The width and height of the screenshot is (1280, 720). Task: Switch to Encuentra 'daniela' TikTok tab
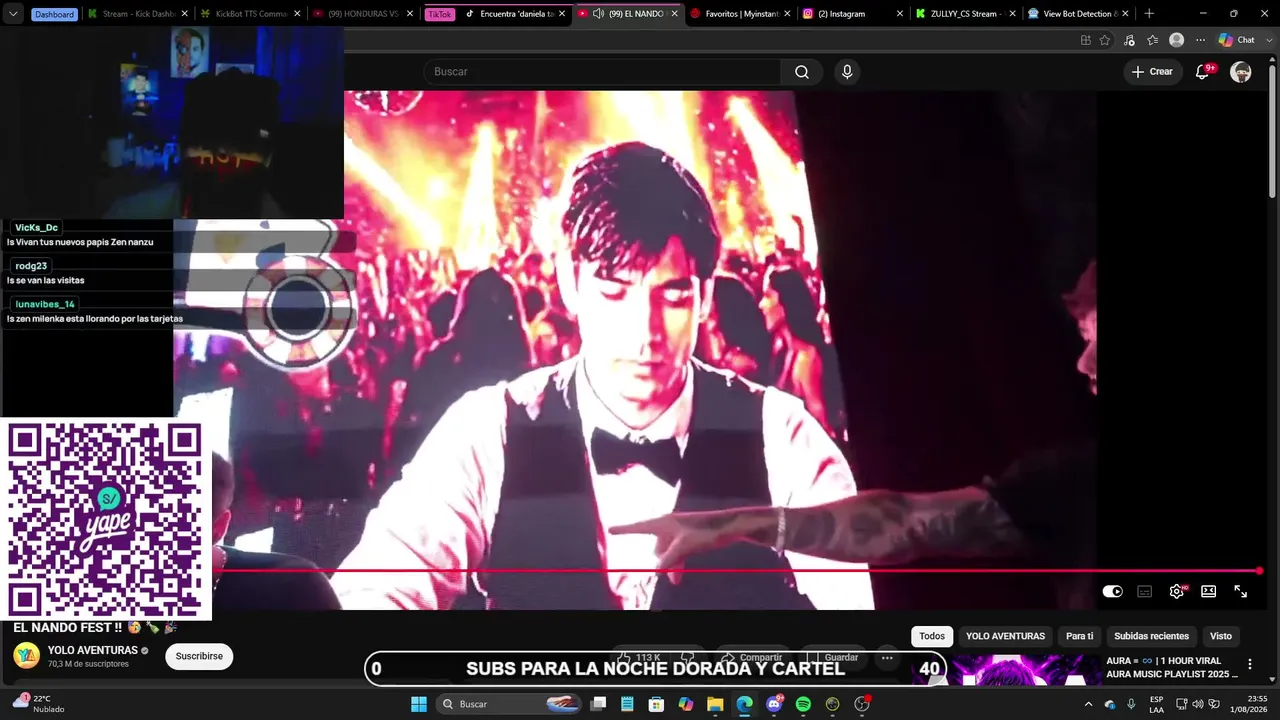click(x=515, y=14)
